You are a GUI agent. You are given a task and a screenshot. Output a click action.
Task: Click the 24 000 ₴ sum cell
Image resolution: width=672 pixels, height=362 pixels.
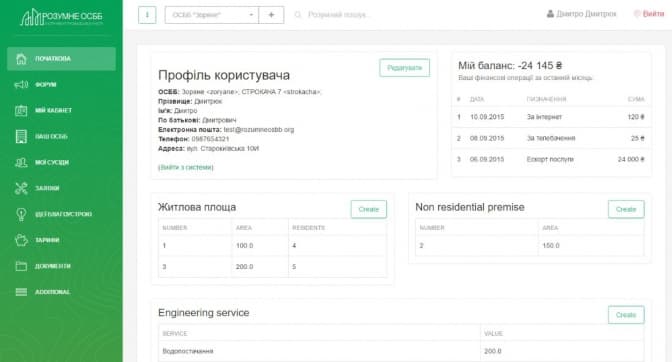tap(631, 159)
